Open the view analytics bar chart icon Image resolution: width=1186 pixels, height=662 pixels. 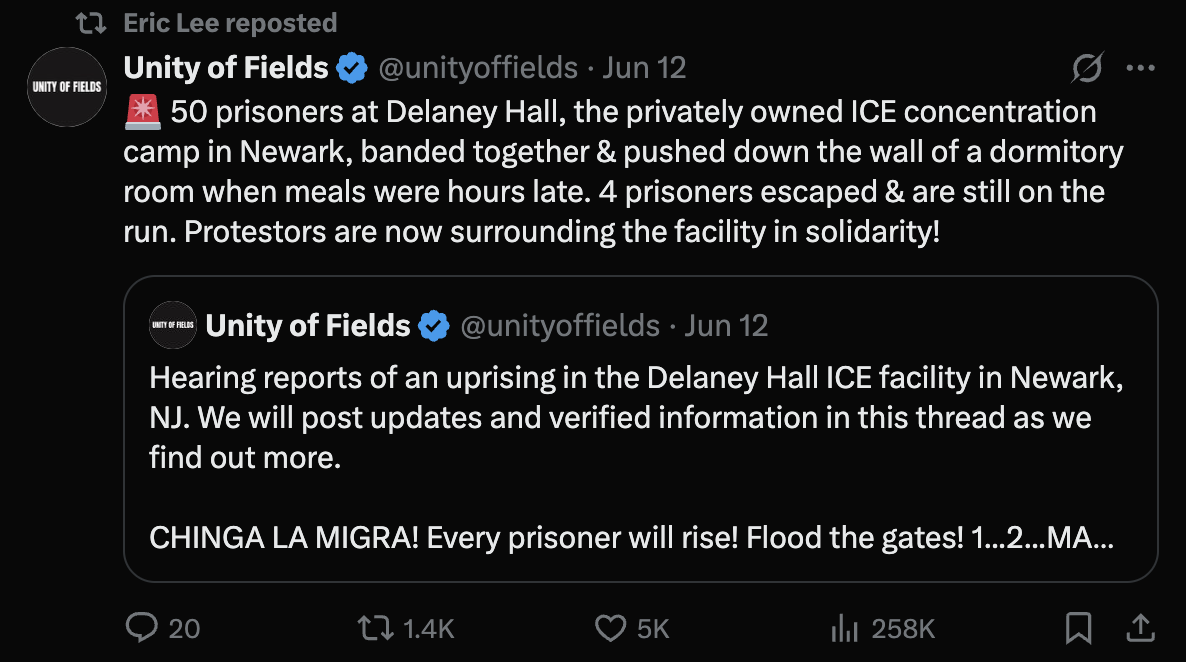point(845,628)
